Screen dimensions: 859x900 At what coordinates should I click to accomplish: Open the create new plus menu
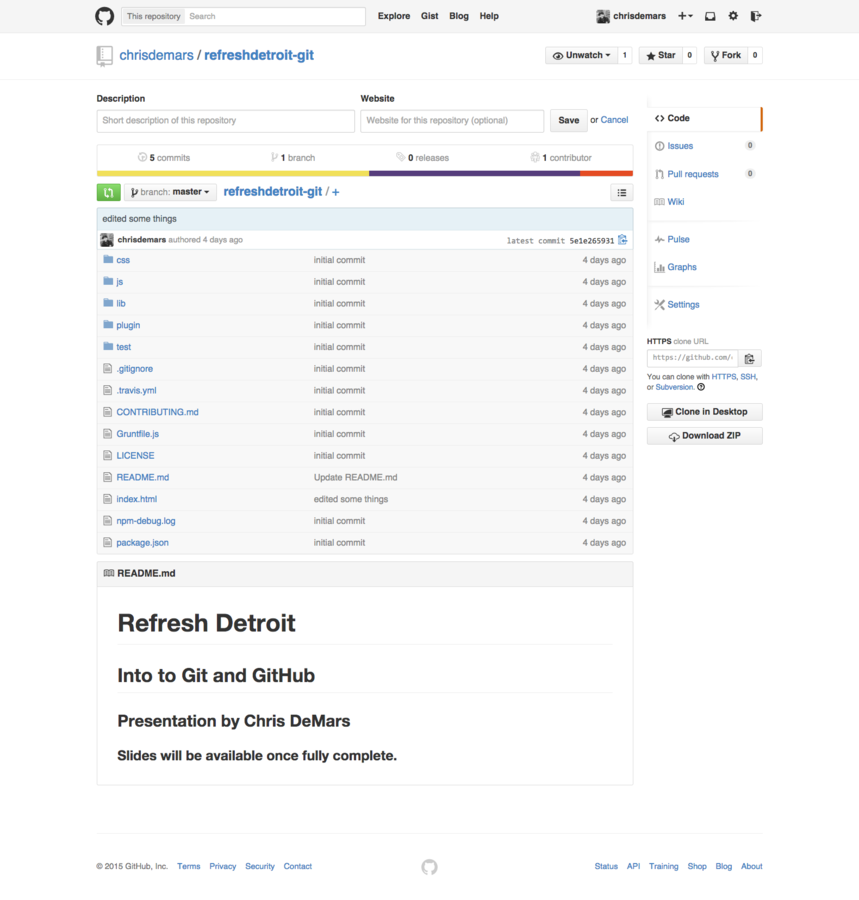click(x=685, y=16)
